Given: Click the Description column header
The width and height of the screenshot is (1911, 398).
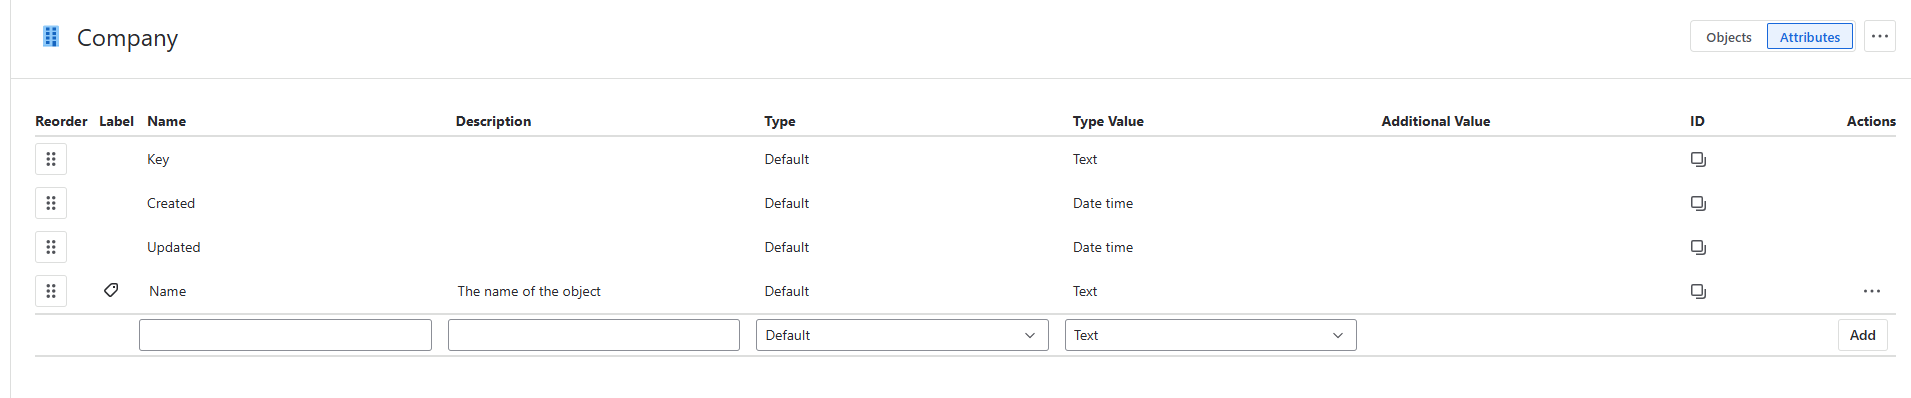Looking at the screenshot, I should [493, 121].
